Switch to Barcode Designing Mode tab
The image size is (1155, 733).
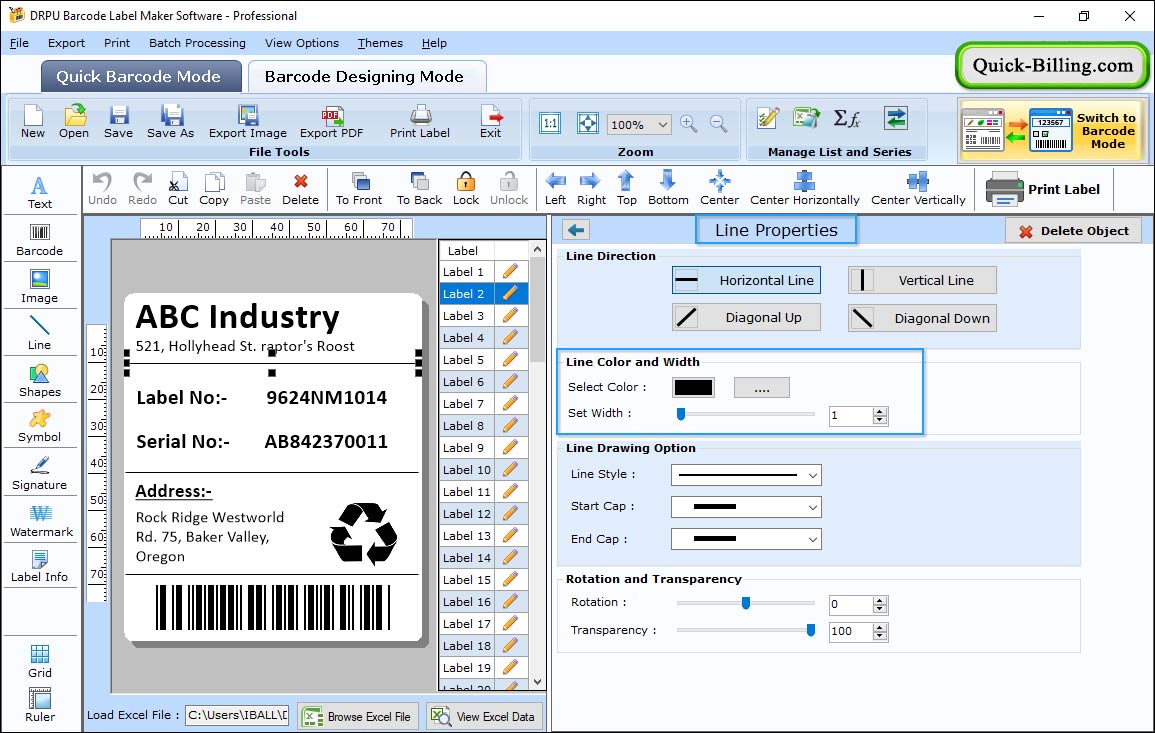tap(365, 77)
